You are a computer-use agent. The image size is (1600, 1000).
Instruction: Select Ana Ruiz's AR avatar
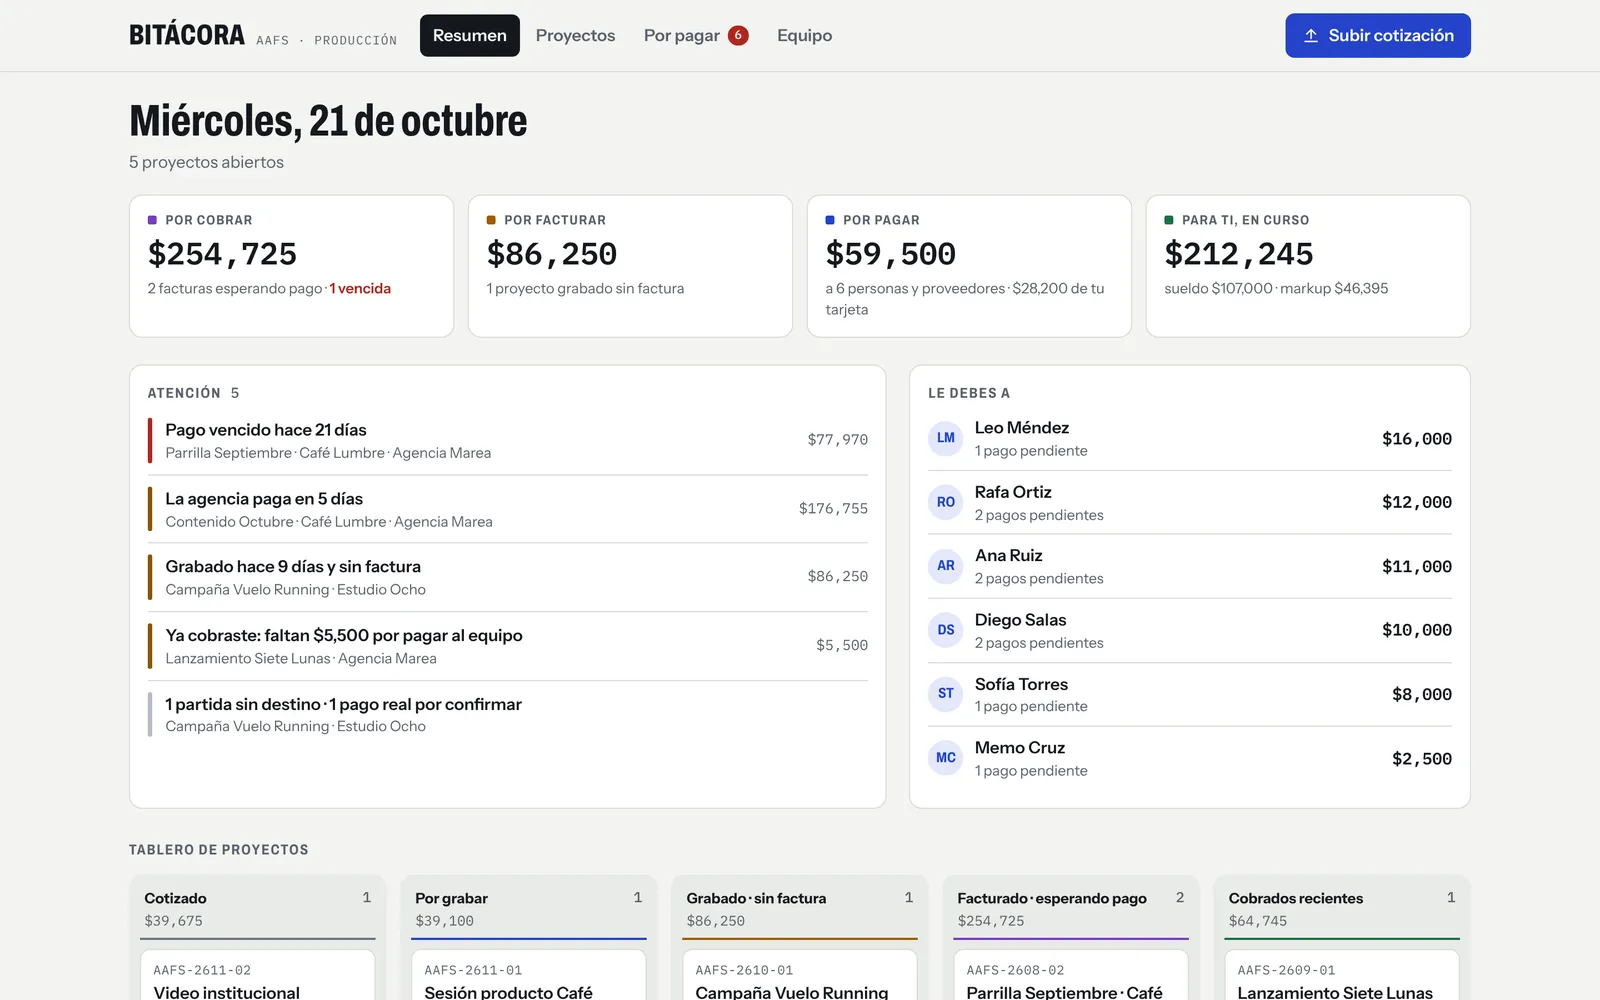[945, 566]
